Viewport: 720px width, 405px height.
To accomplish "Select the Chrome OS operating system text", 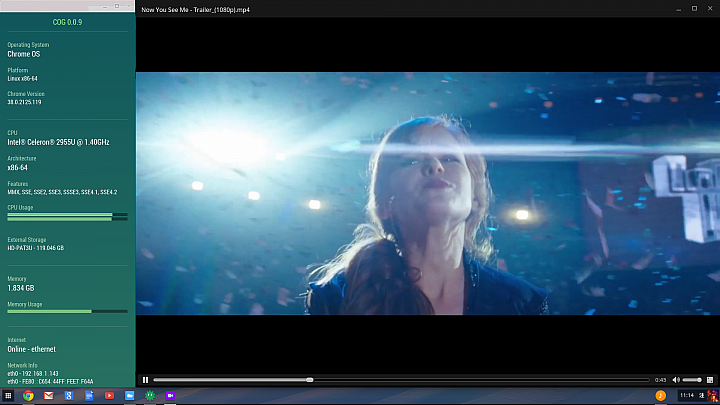I will [24, 54].
